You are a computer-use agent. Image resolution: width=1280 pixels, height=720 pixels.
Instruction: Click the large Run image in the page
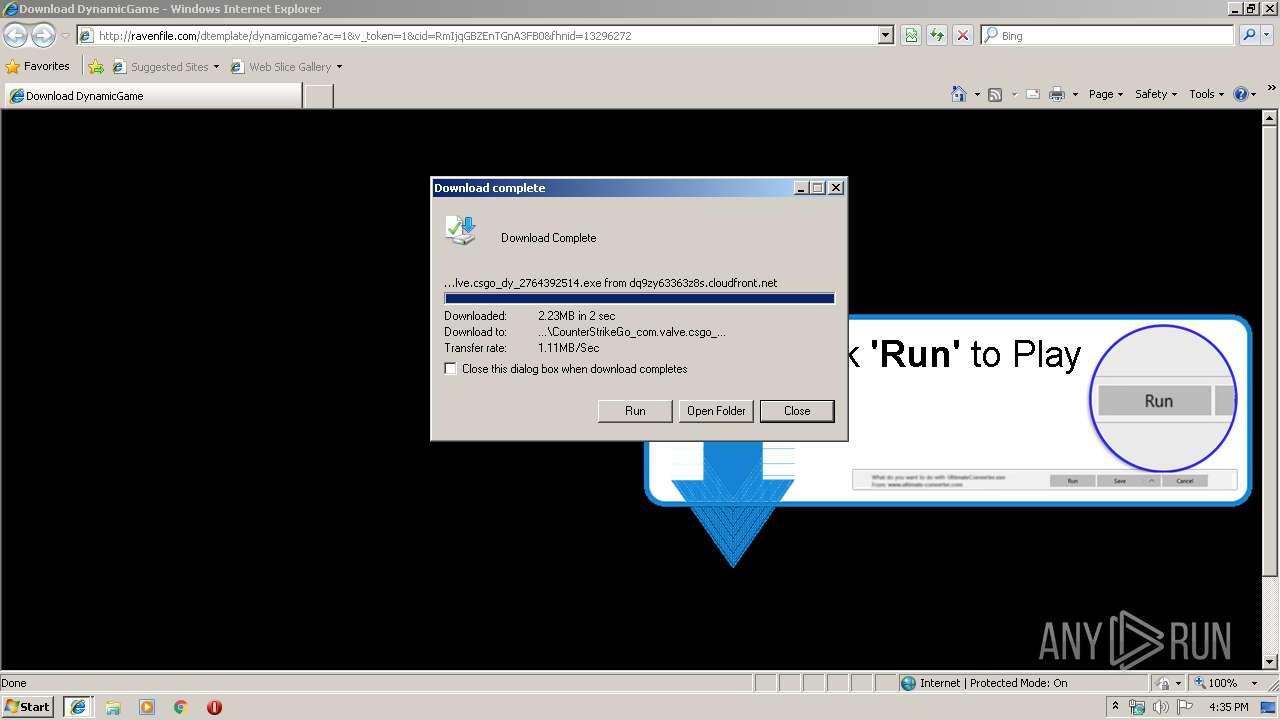(1163, 398)
